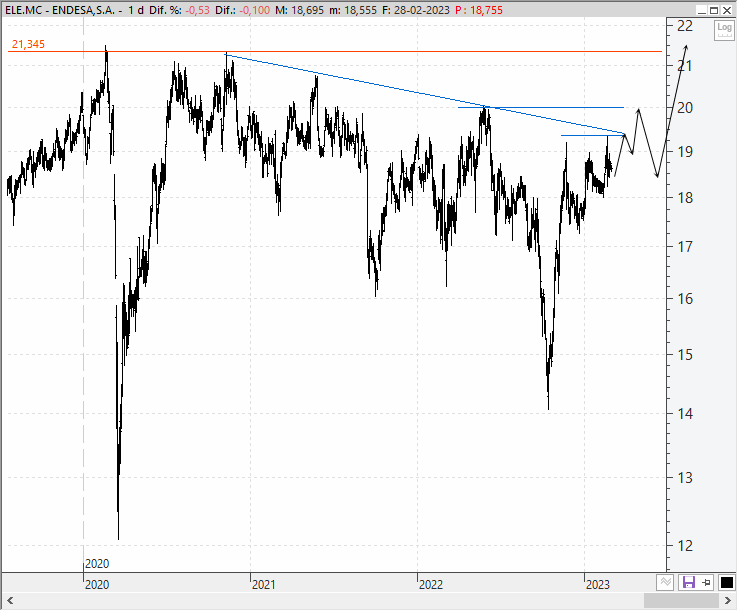Click the '1 d' timeframe label
Viewport: 738px width, 611px height.
click(136, 10)
